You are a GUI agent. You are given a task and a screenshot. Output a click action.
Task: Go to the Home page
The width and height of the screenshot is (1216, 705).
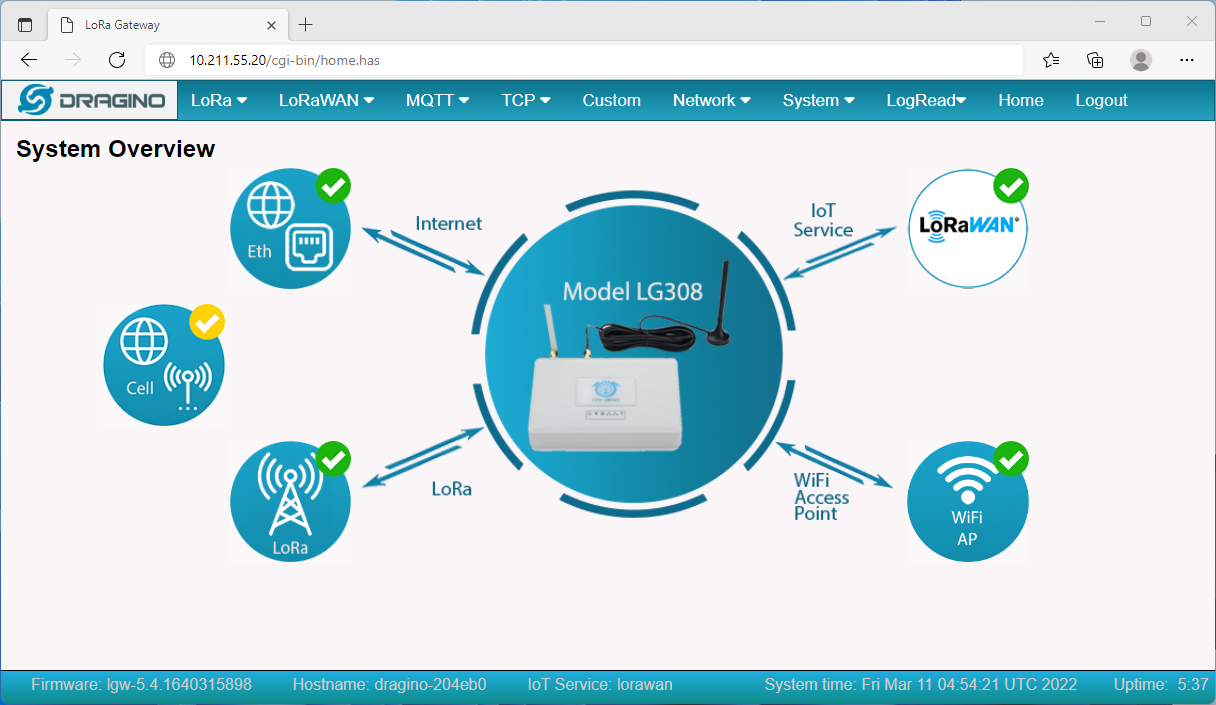pyautogui.click(x=1021, y=100)
